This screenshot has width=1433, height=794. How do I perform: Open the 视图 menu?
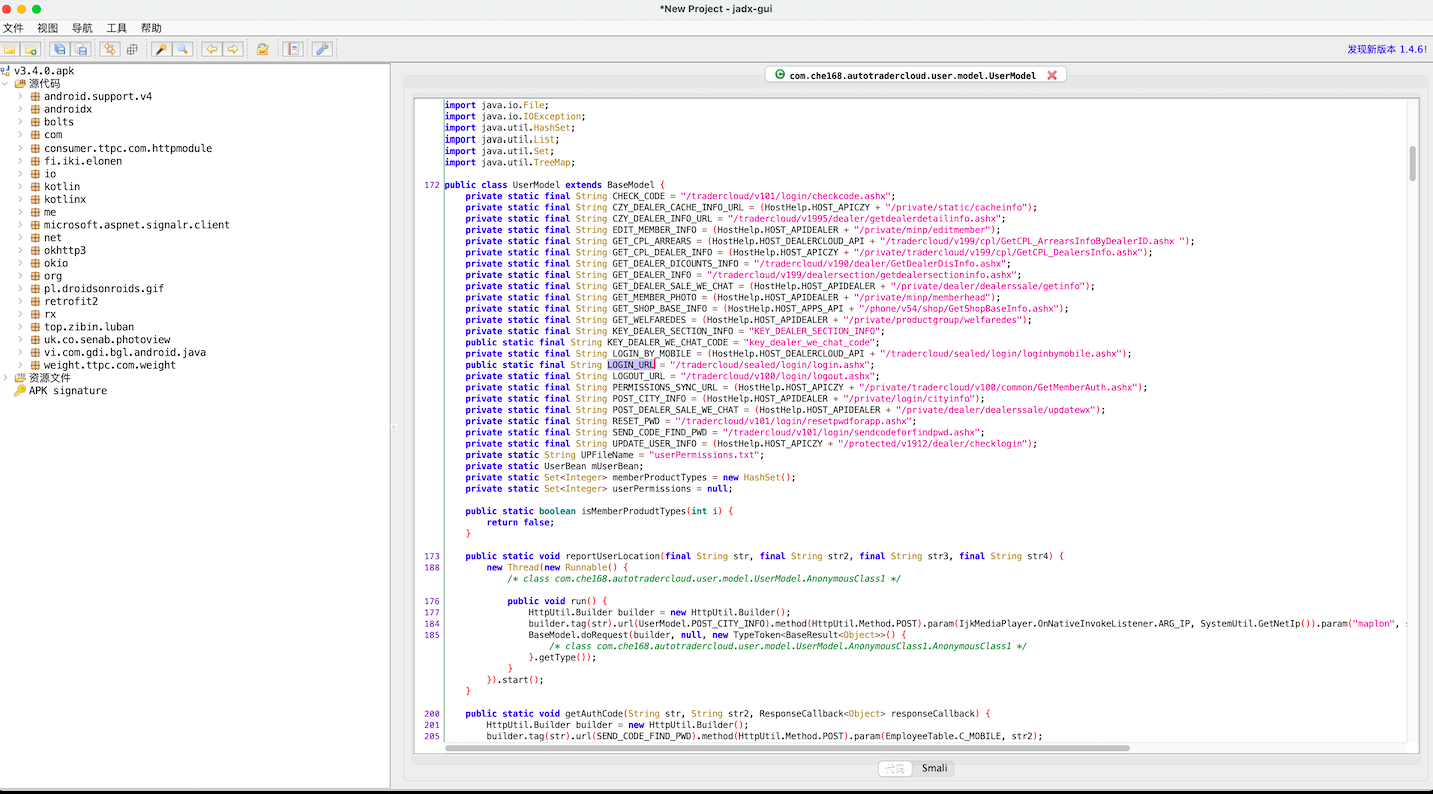(48, 28)
